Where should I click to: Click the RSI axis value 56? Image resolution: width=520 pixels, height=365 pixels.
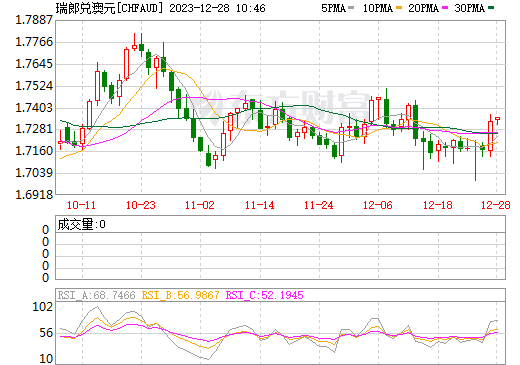46,333
